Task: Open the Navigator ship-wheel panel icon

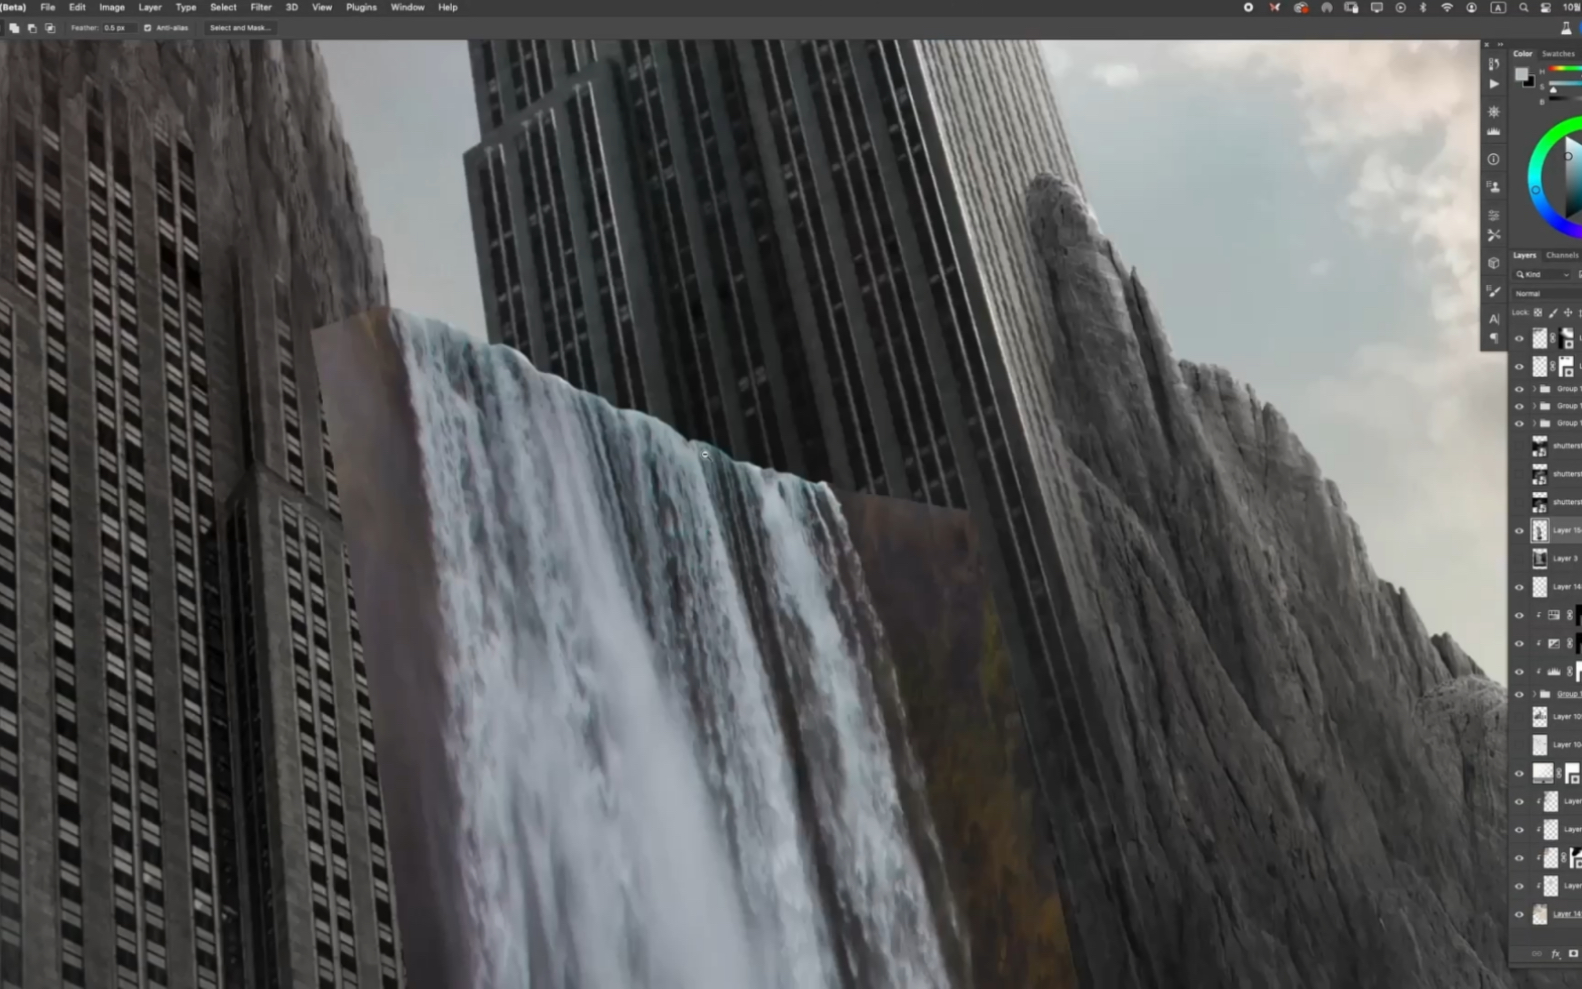Action: (x=1494, y=112)
